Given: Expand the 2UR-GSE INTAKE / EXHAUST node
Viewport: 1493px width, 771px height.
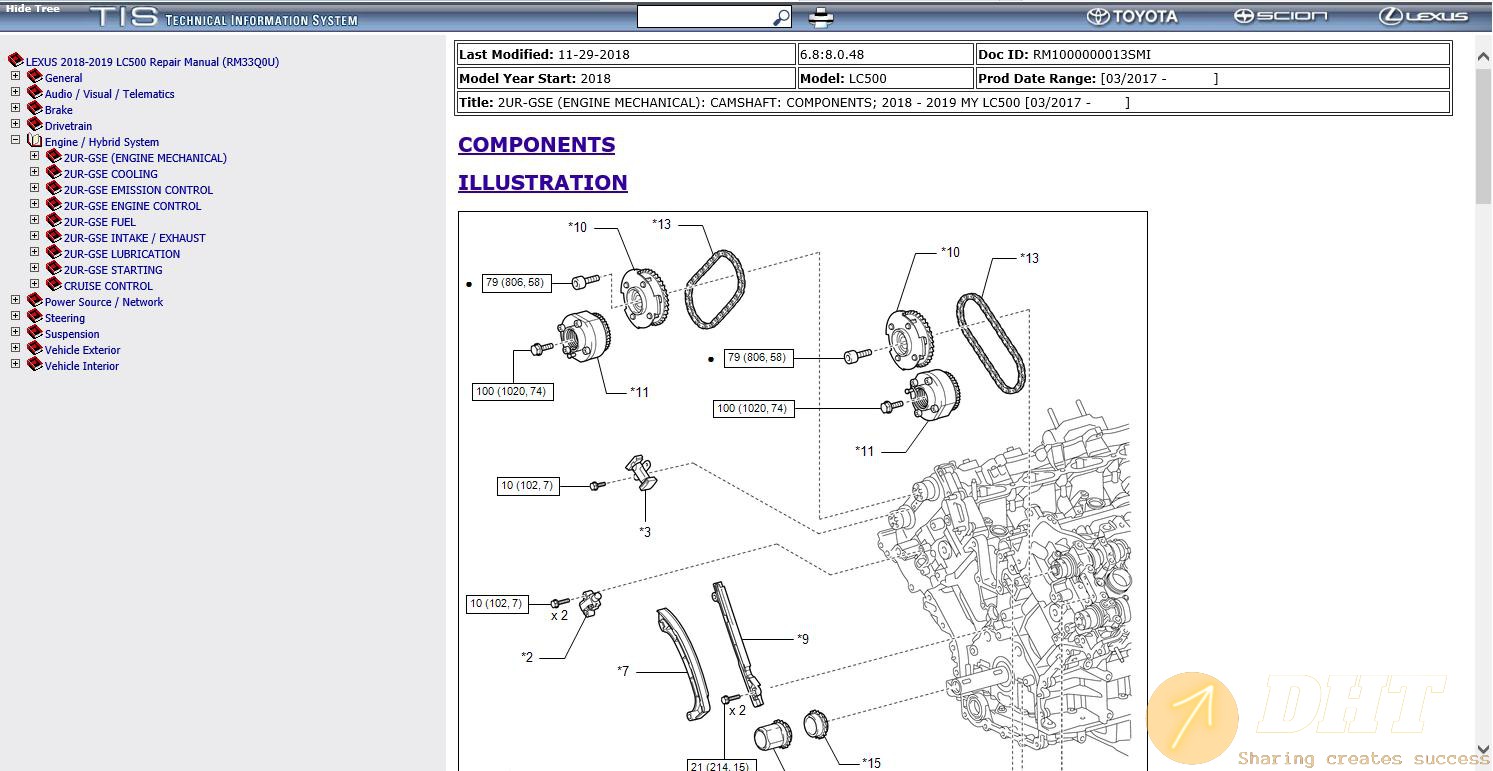Looking at the screenshot, I should click(x=34, y=236).
